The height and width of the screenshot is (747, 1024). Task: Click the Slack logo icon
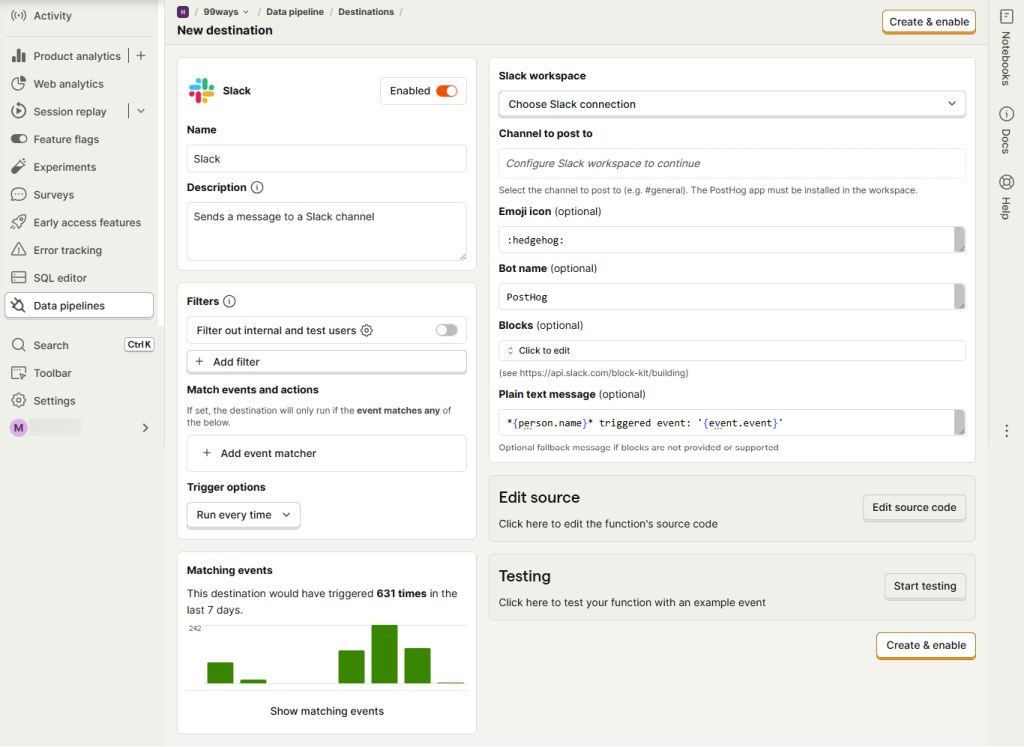[x=202, y=91]
